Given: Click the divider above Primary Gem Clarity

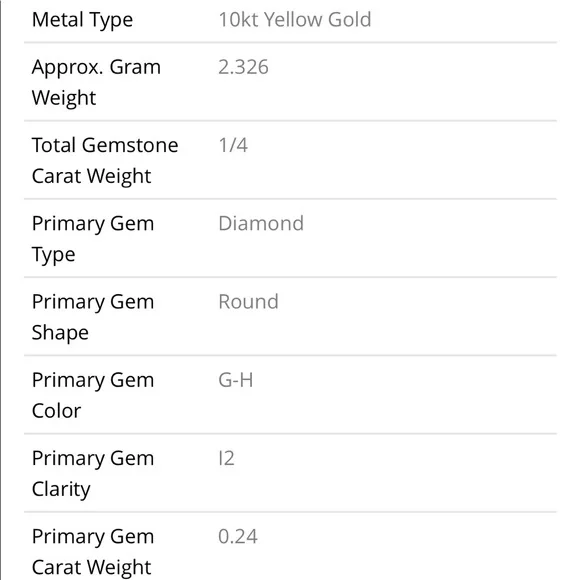Looking at the screenshot, I should [290, 434].
